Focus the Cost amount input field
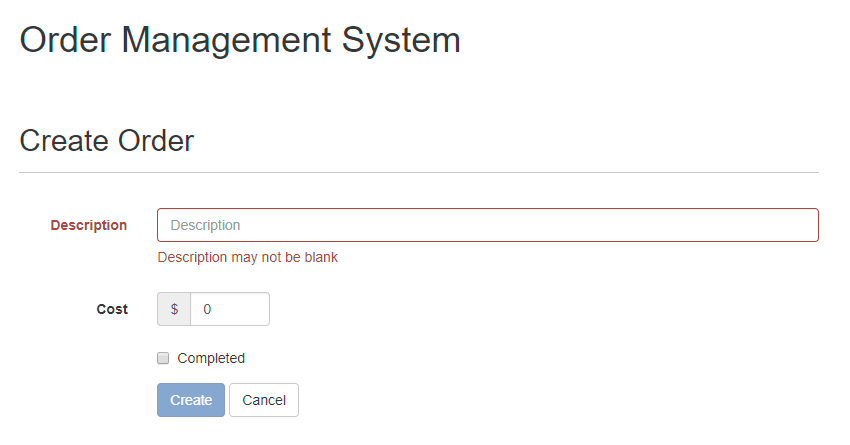Screen dimensions: 850x445 click(229, 309)
